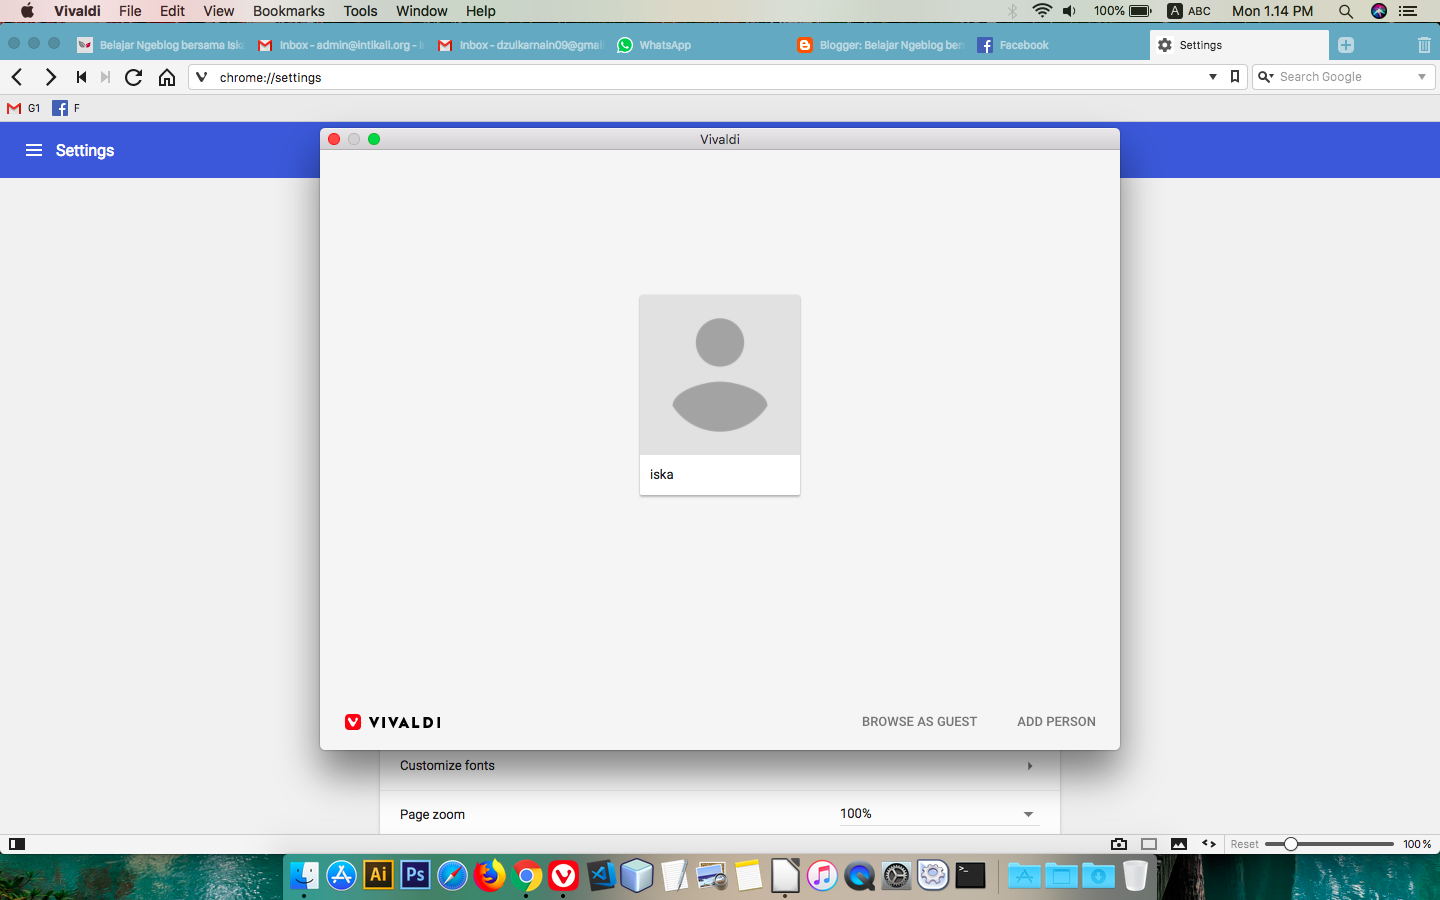Click BROWSE AS GUEST
Screen dimensions: 1440x900
(919, 721)
